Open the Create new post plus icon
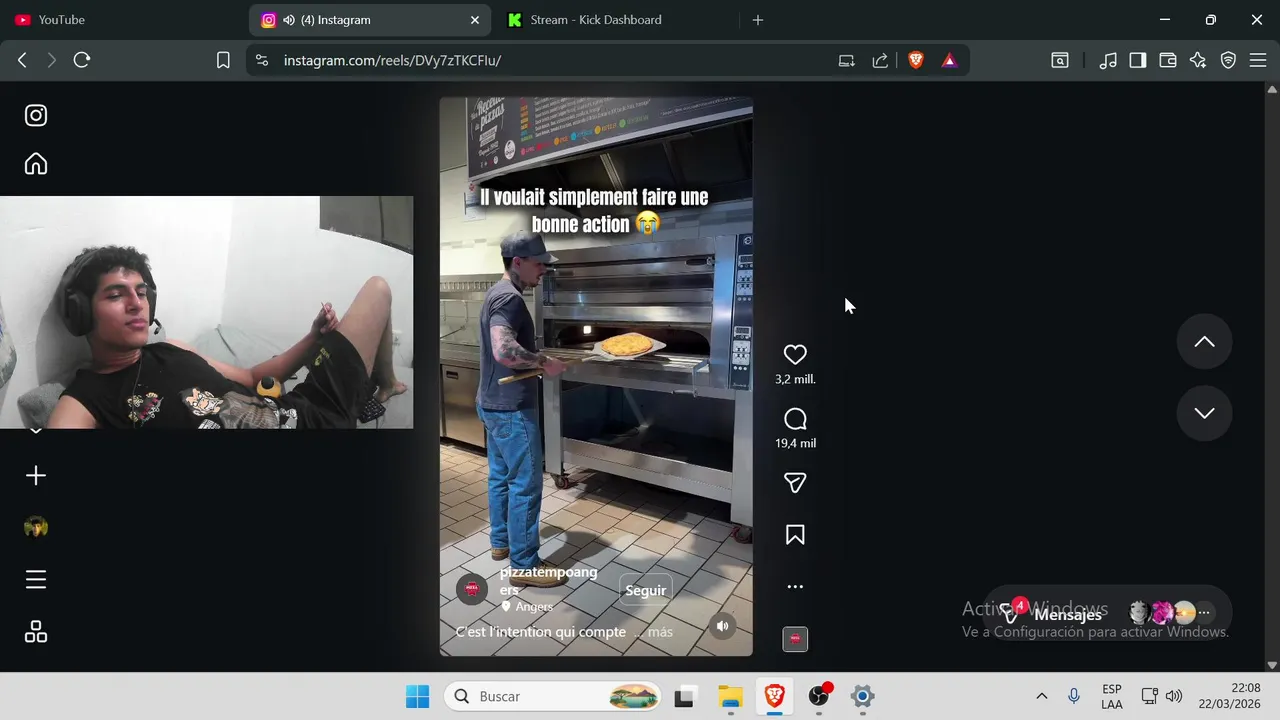The width and height of the screenshot is (1280, 720). click(x=36, y=476)
